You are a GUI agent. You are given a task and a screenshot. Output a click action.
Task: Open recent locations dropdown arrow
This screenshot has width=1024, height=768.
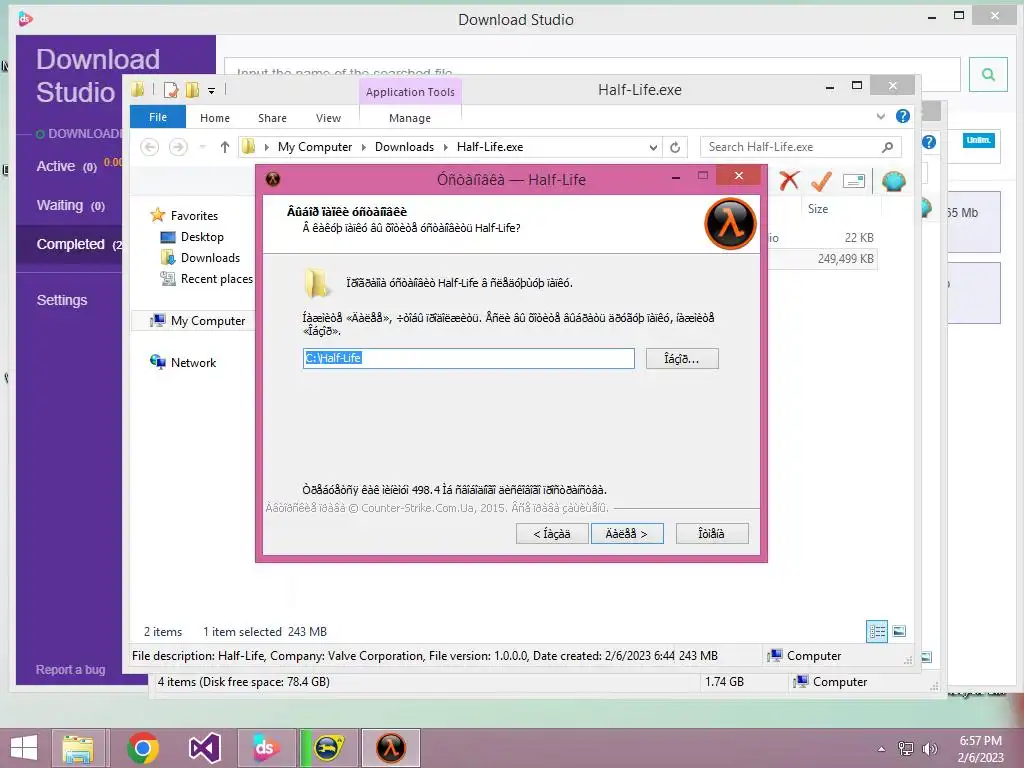click(203, 147)
